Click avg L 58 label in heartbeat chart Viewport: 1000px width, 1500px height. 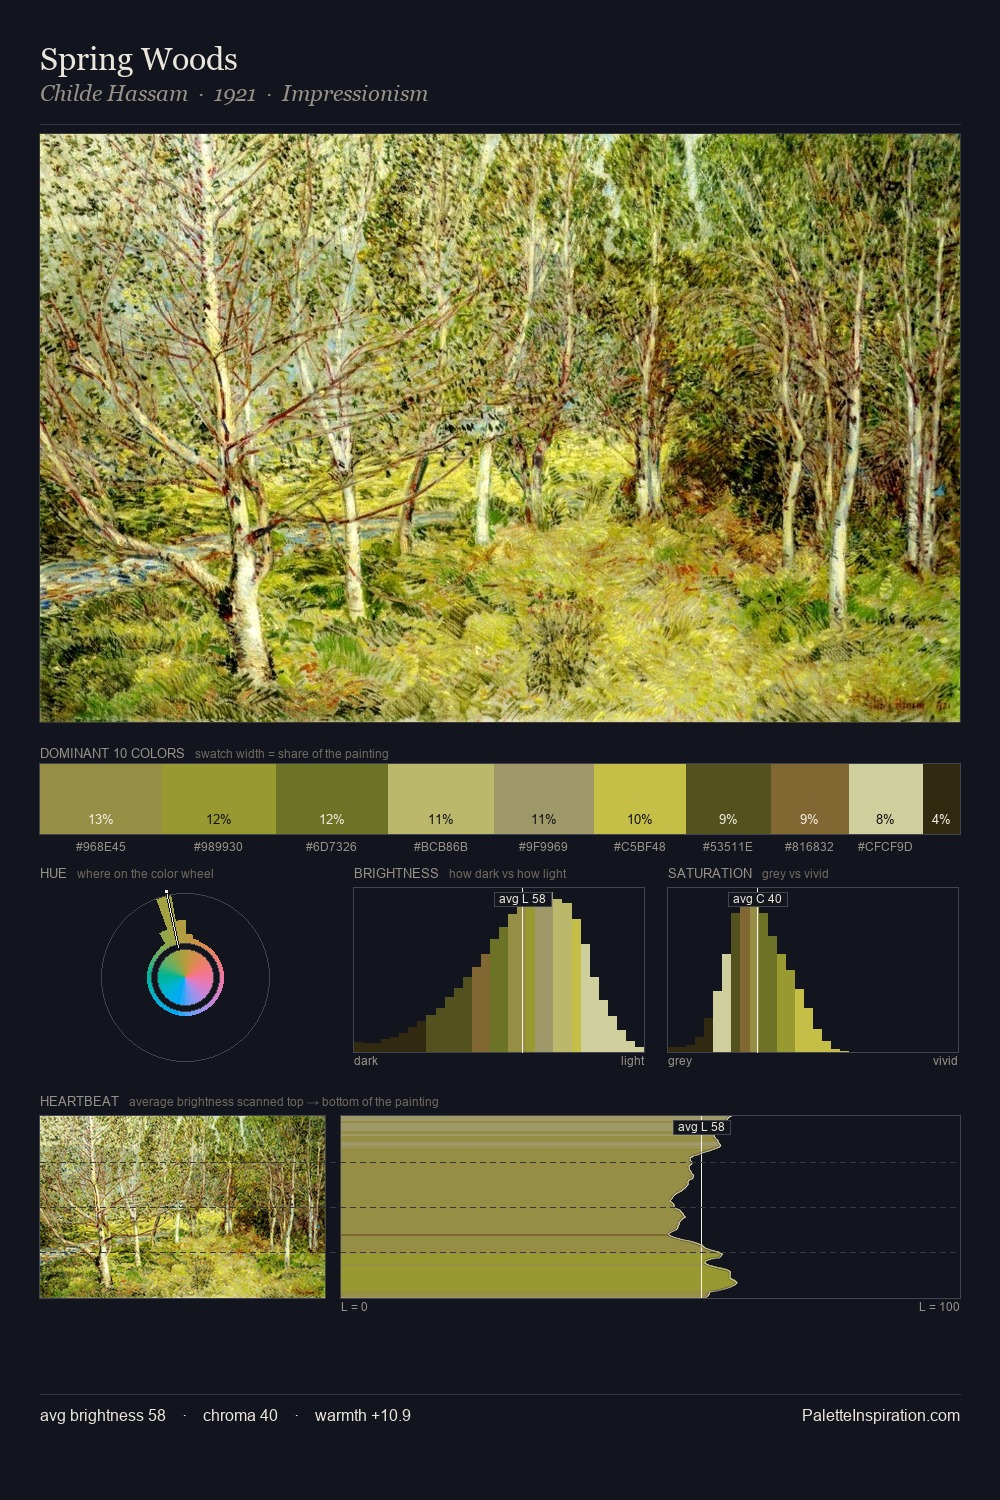tap(701, 1127)
